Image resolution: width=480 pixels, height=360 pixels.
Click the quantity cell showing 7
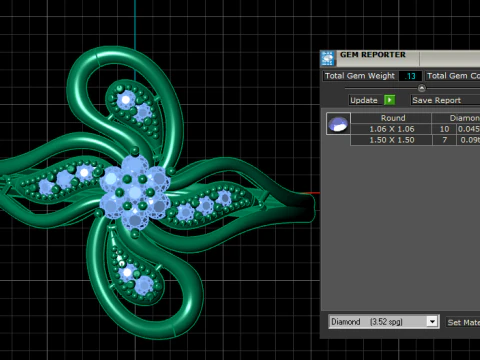[444, 140]
